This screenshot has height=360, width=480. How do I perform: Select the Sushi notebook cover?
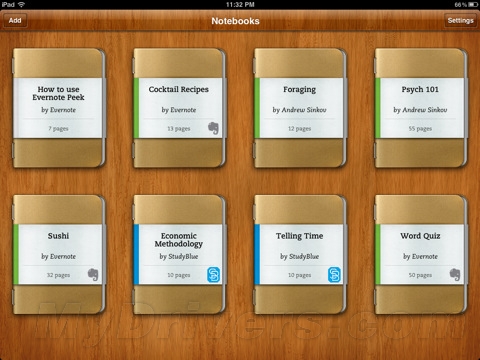(x=59, y=255)
